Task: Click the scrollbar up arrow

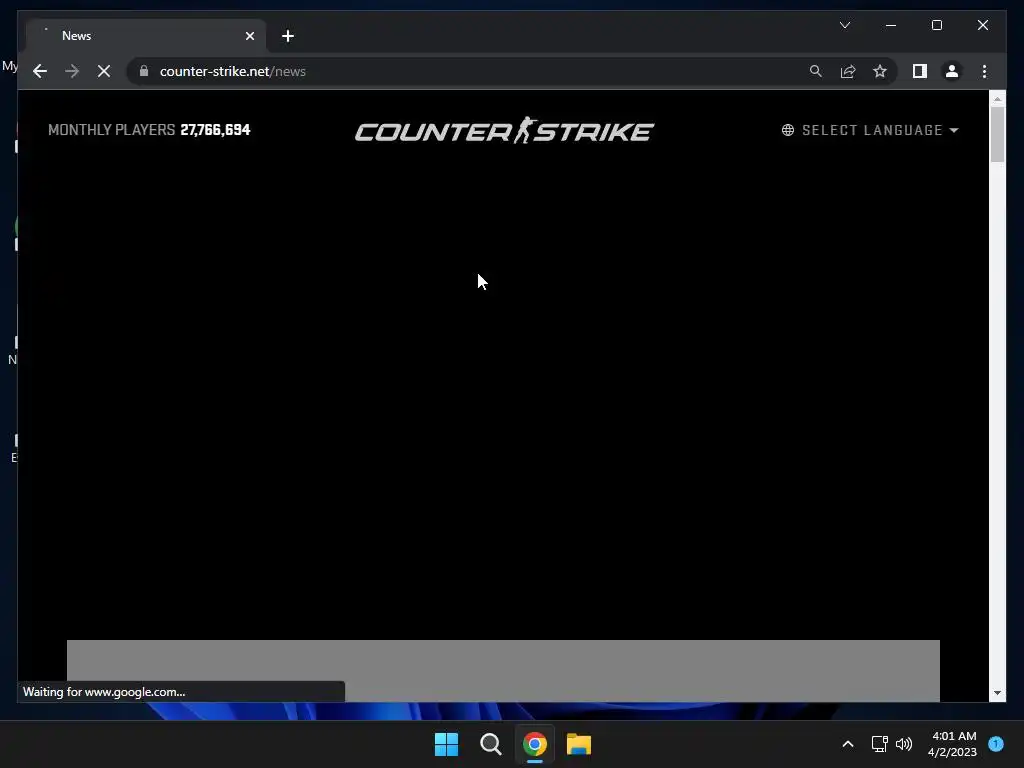Action: pyautogui.click(x=997, y=99)
